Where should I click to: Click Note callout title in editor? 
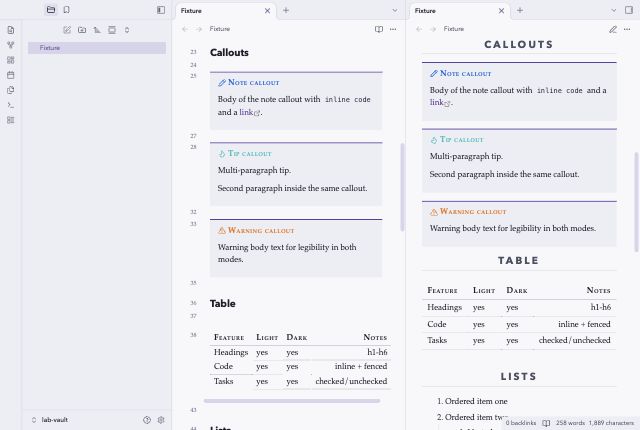tap(253, 82)
